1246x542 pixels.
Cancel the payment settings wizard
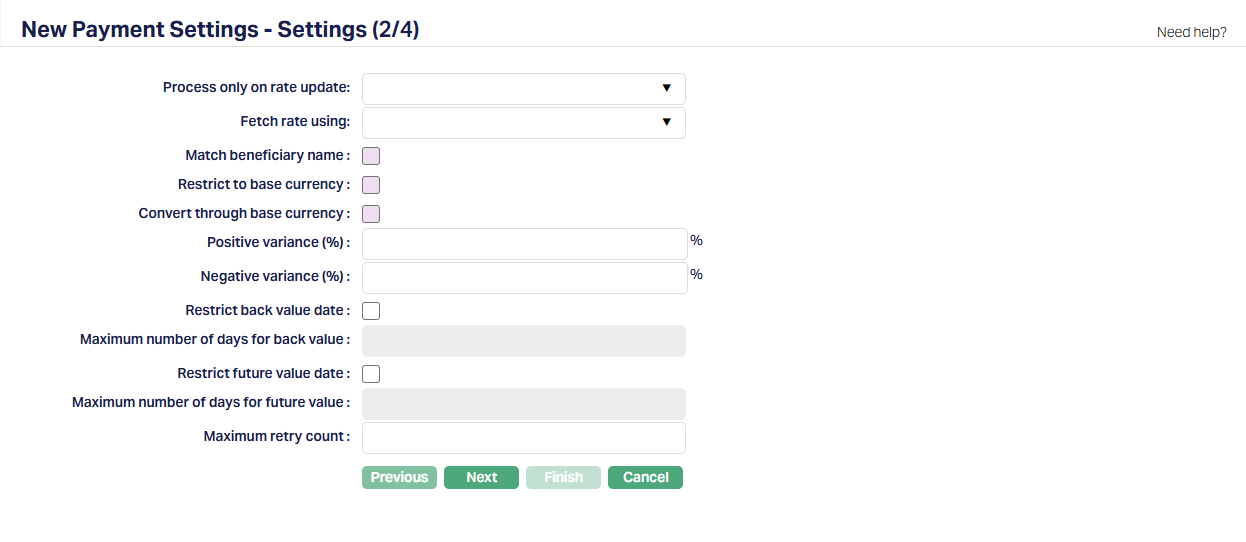[645, 478]
